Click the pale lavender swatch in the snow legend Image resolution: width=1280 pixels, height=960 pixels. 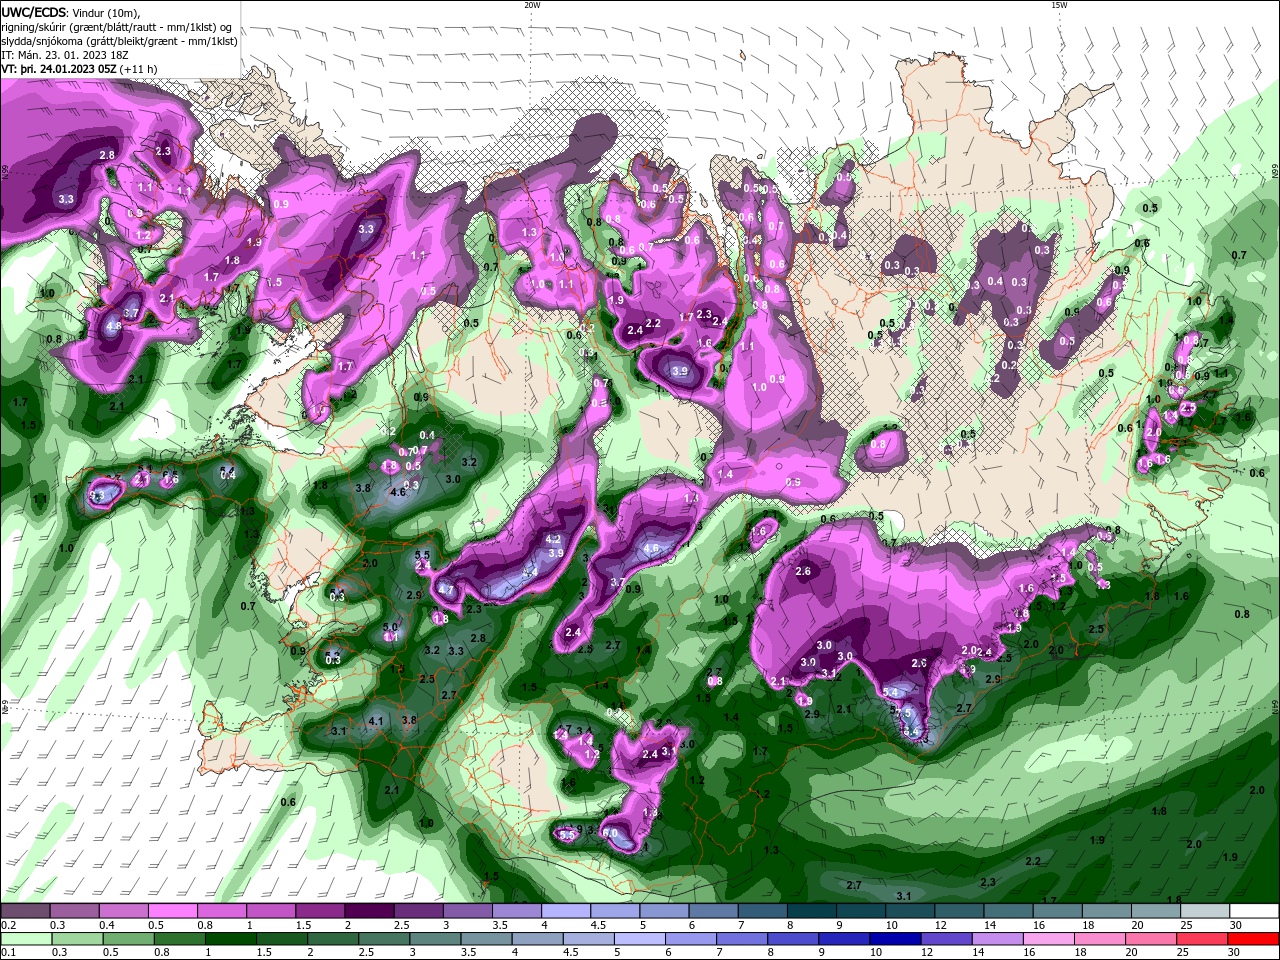(x=566, y=911)
